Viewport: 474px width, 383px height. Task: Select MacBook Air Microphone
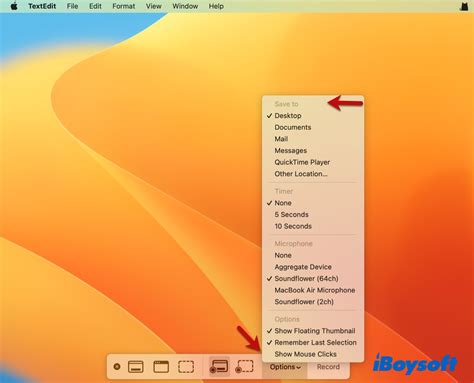(x=313, y=290)
